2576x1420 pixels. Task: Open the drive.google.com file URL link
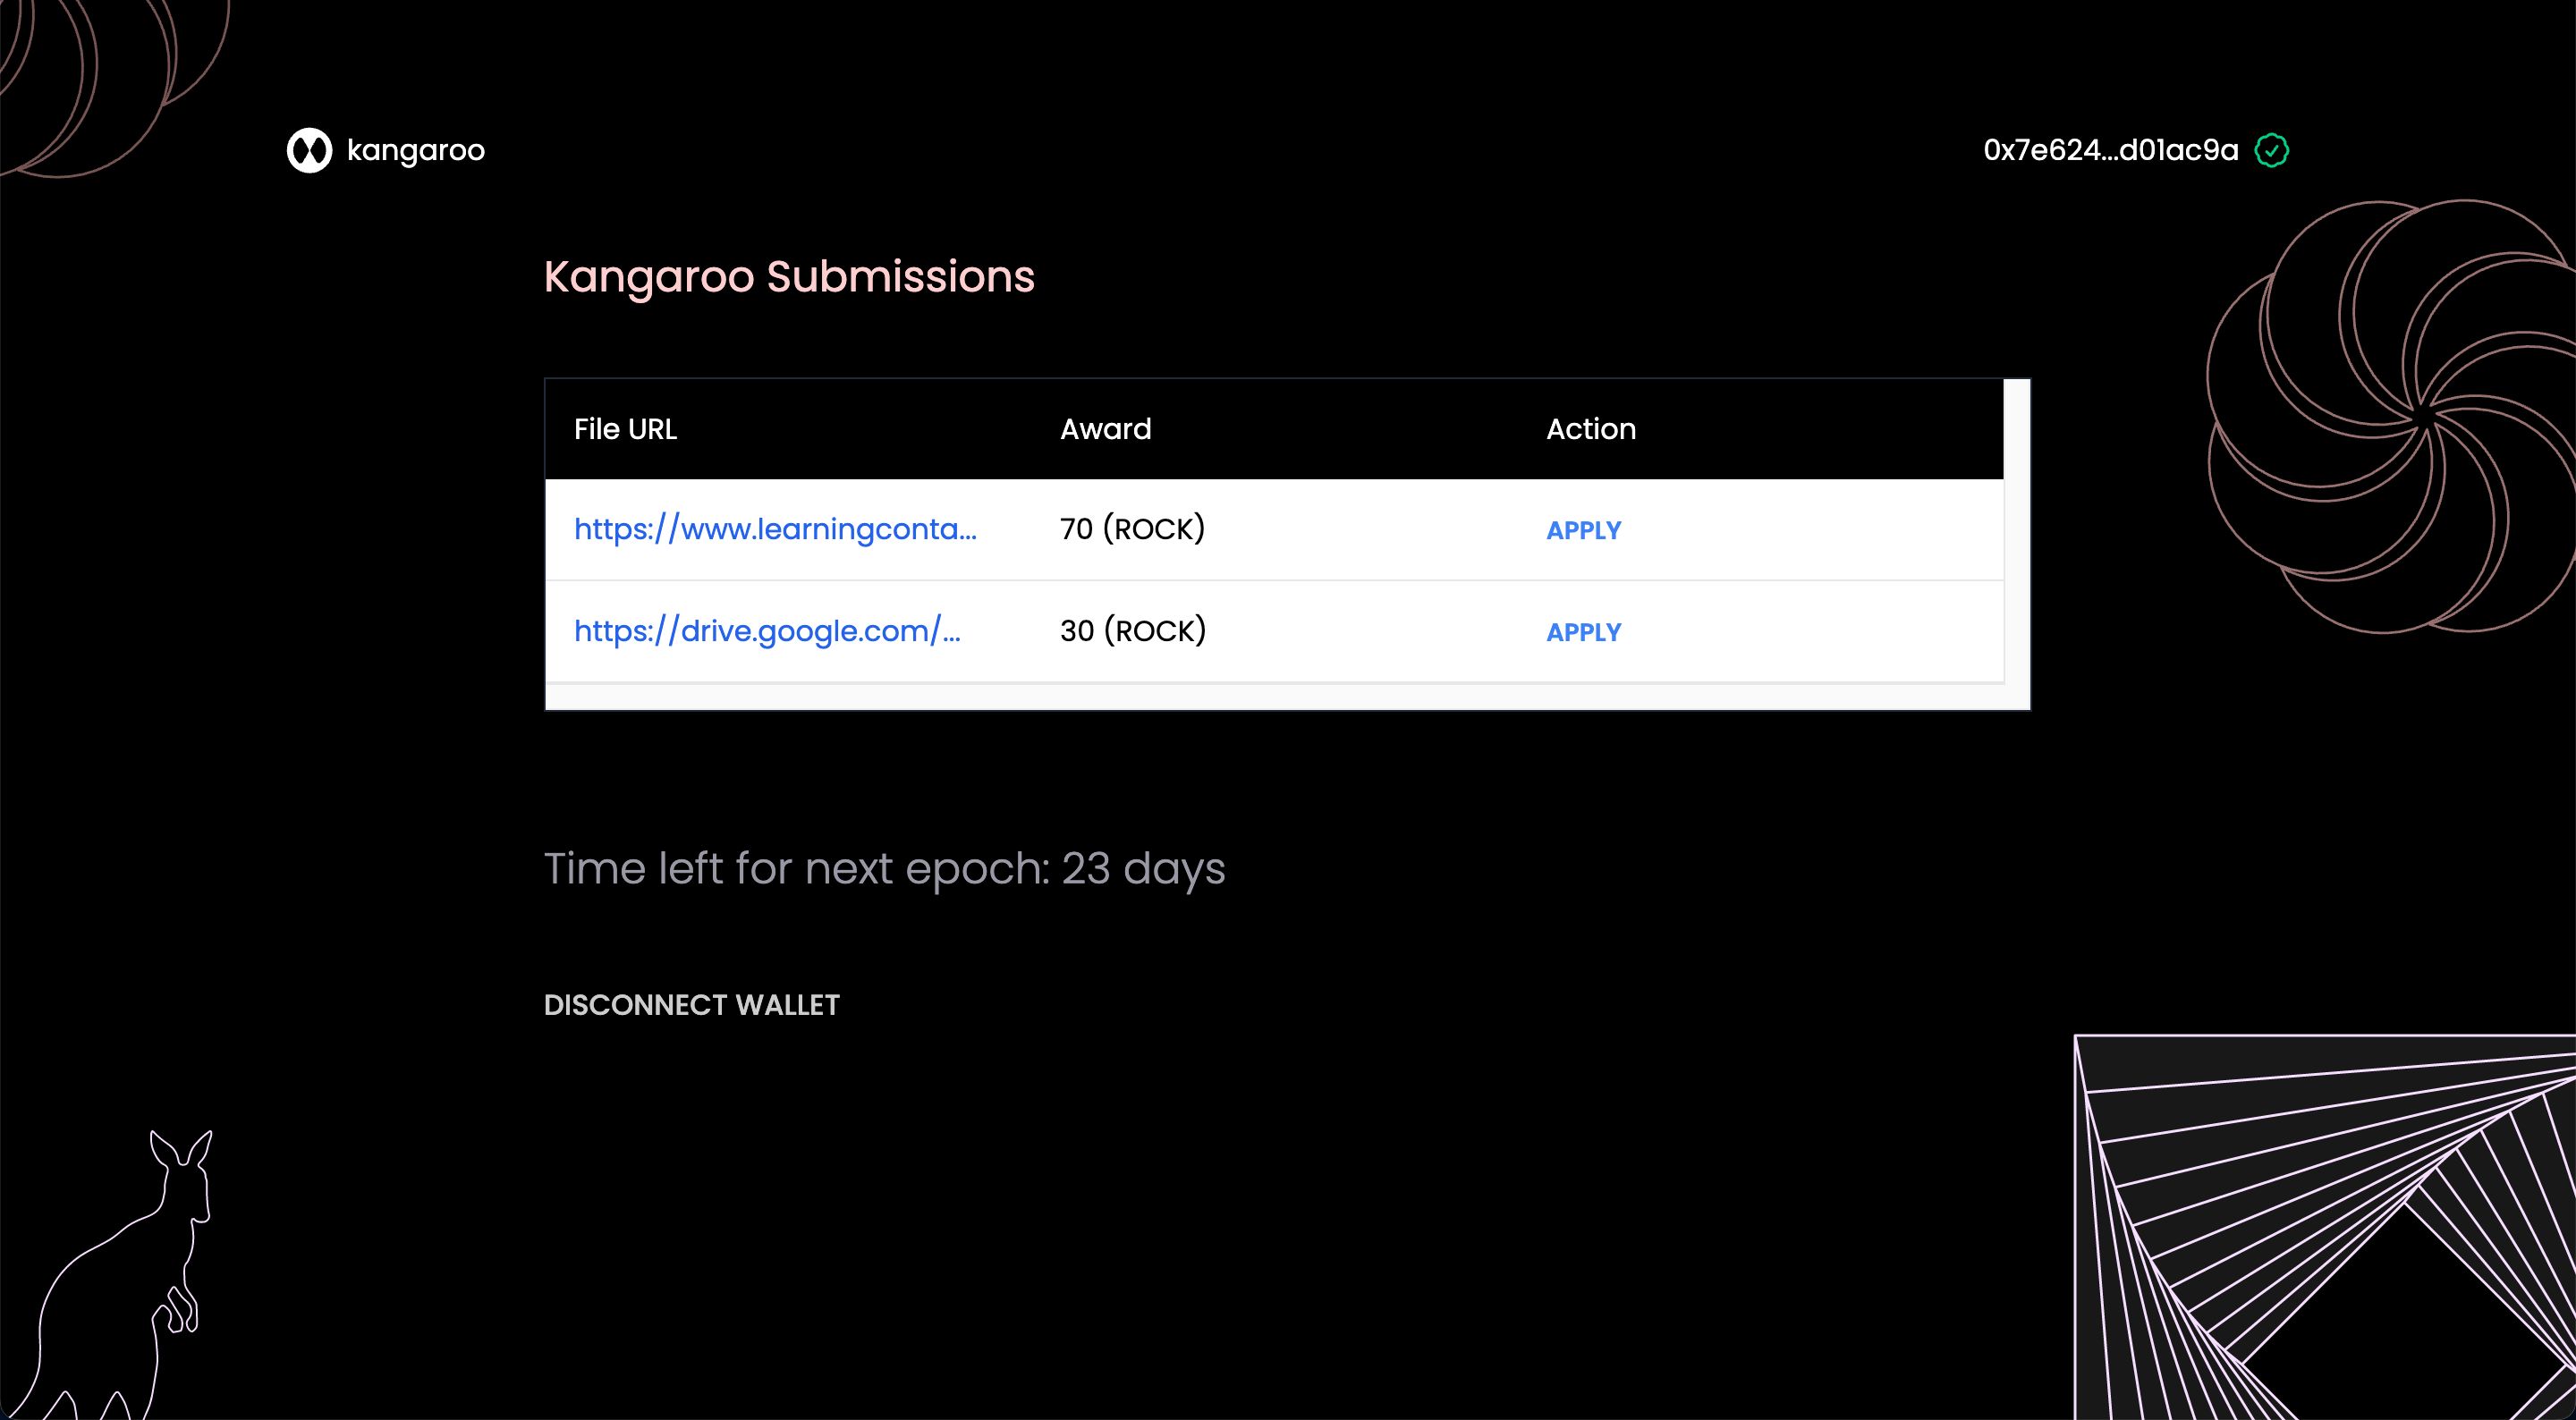click(x=767, y=631)
